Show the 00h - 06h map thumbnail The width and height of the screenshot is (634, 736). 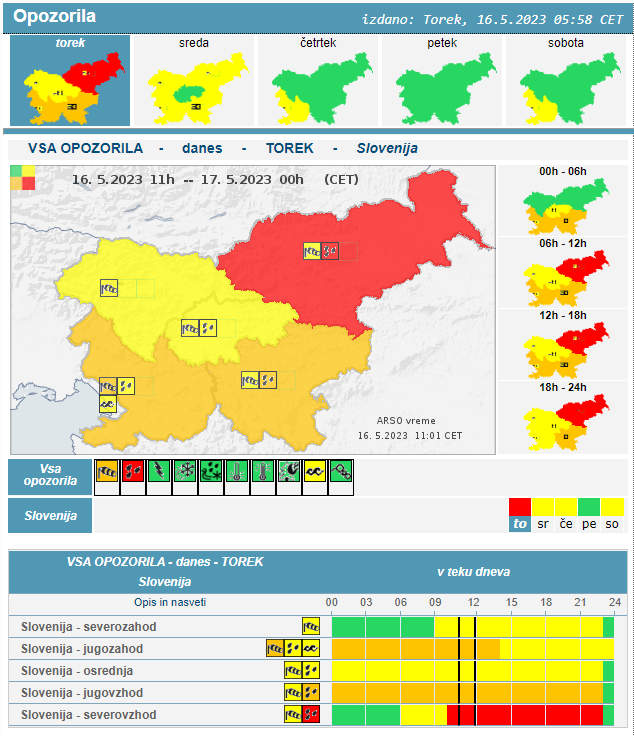click(563, 200)
